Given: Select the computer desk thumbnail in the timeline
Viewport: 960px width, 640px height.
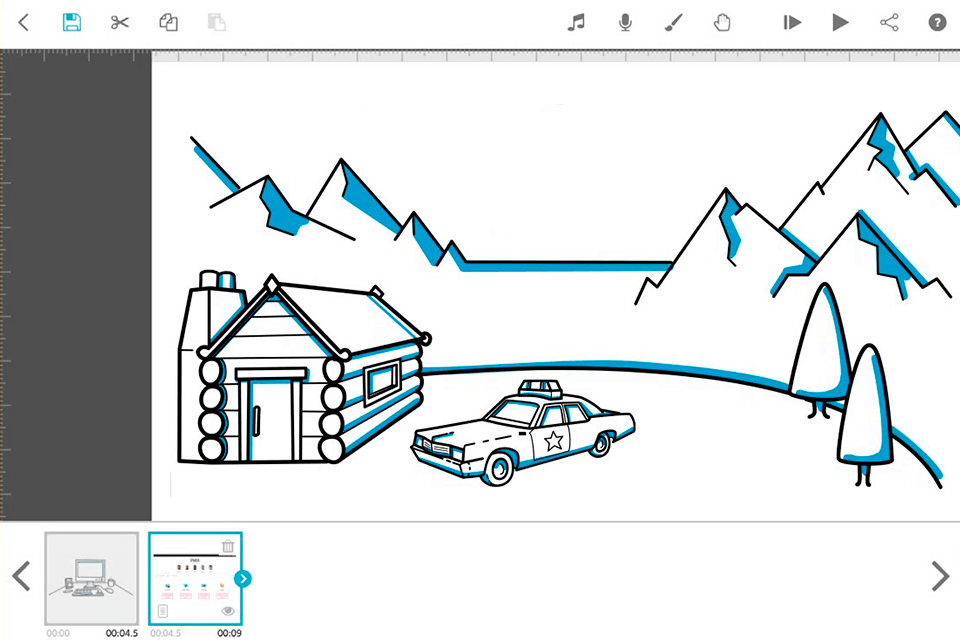Looking at the screenshot, I should pos(91,578).
